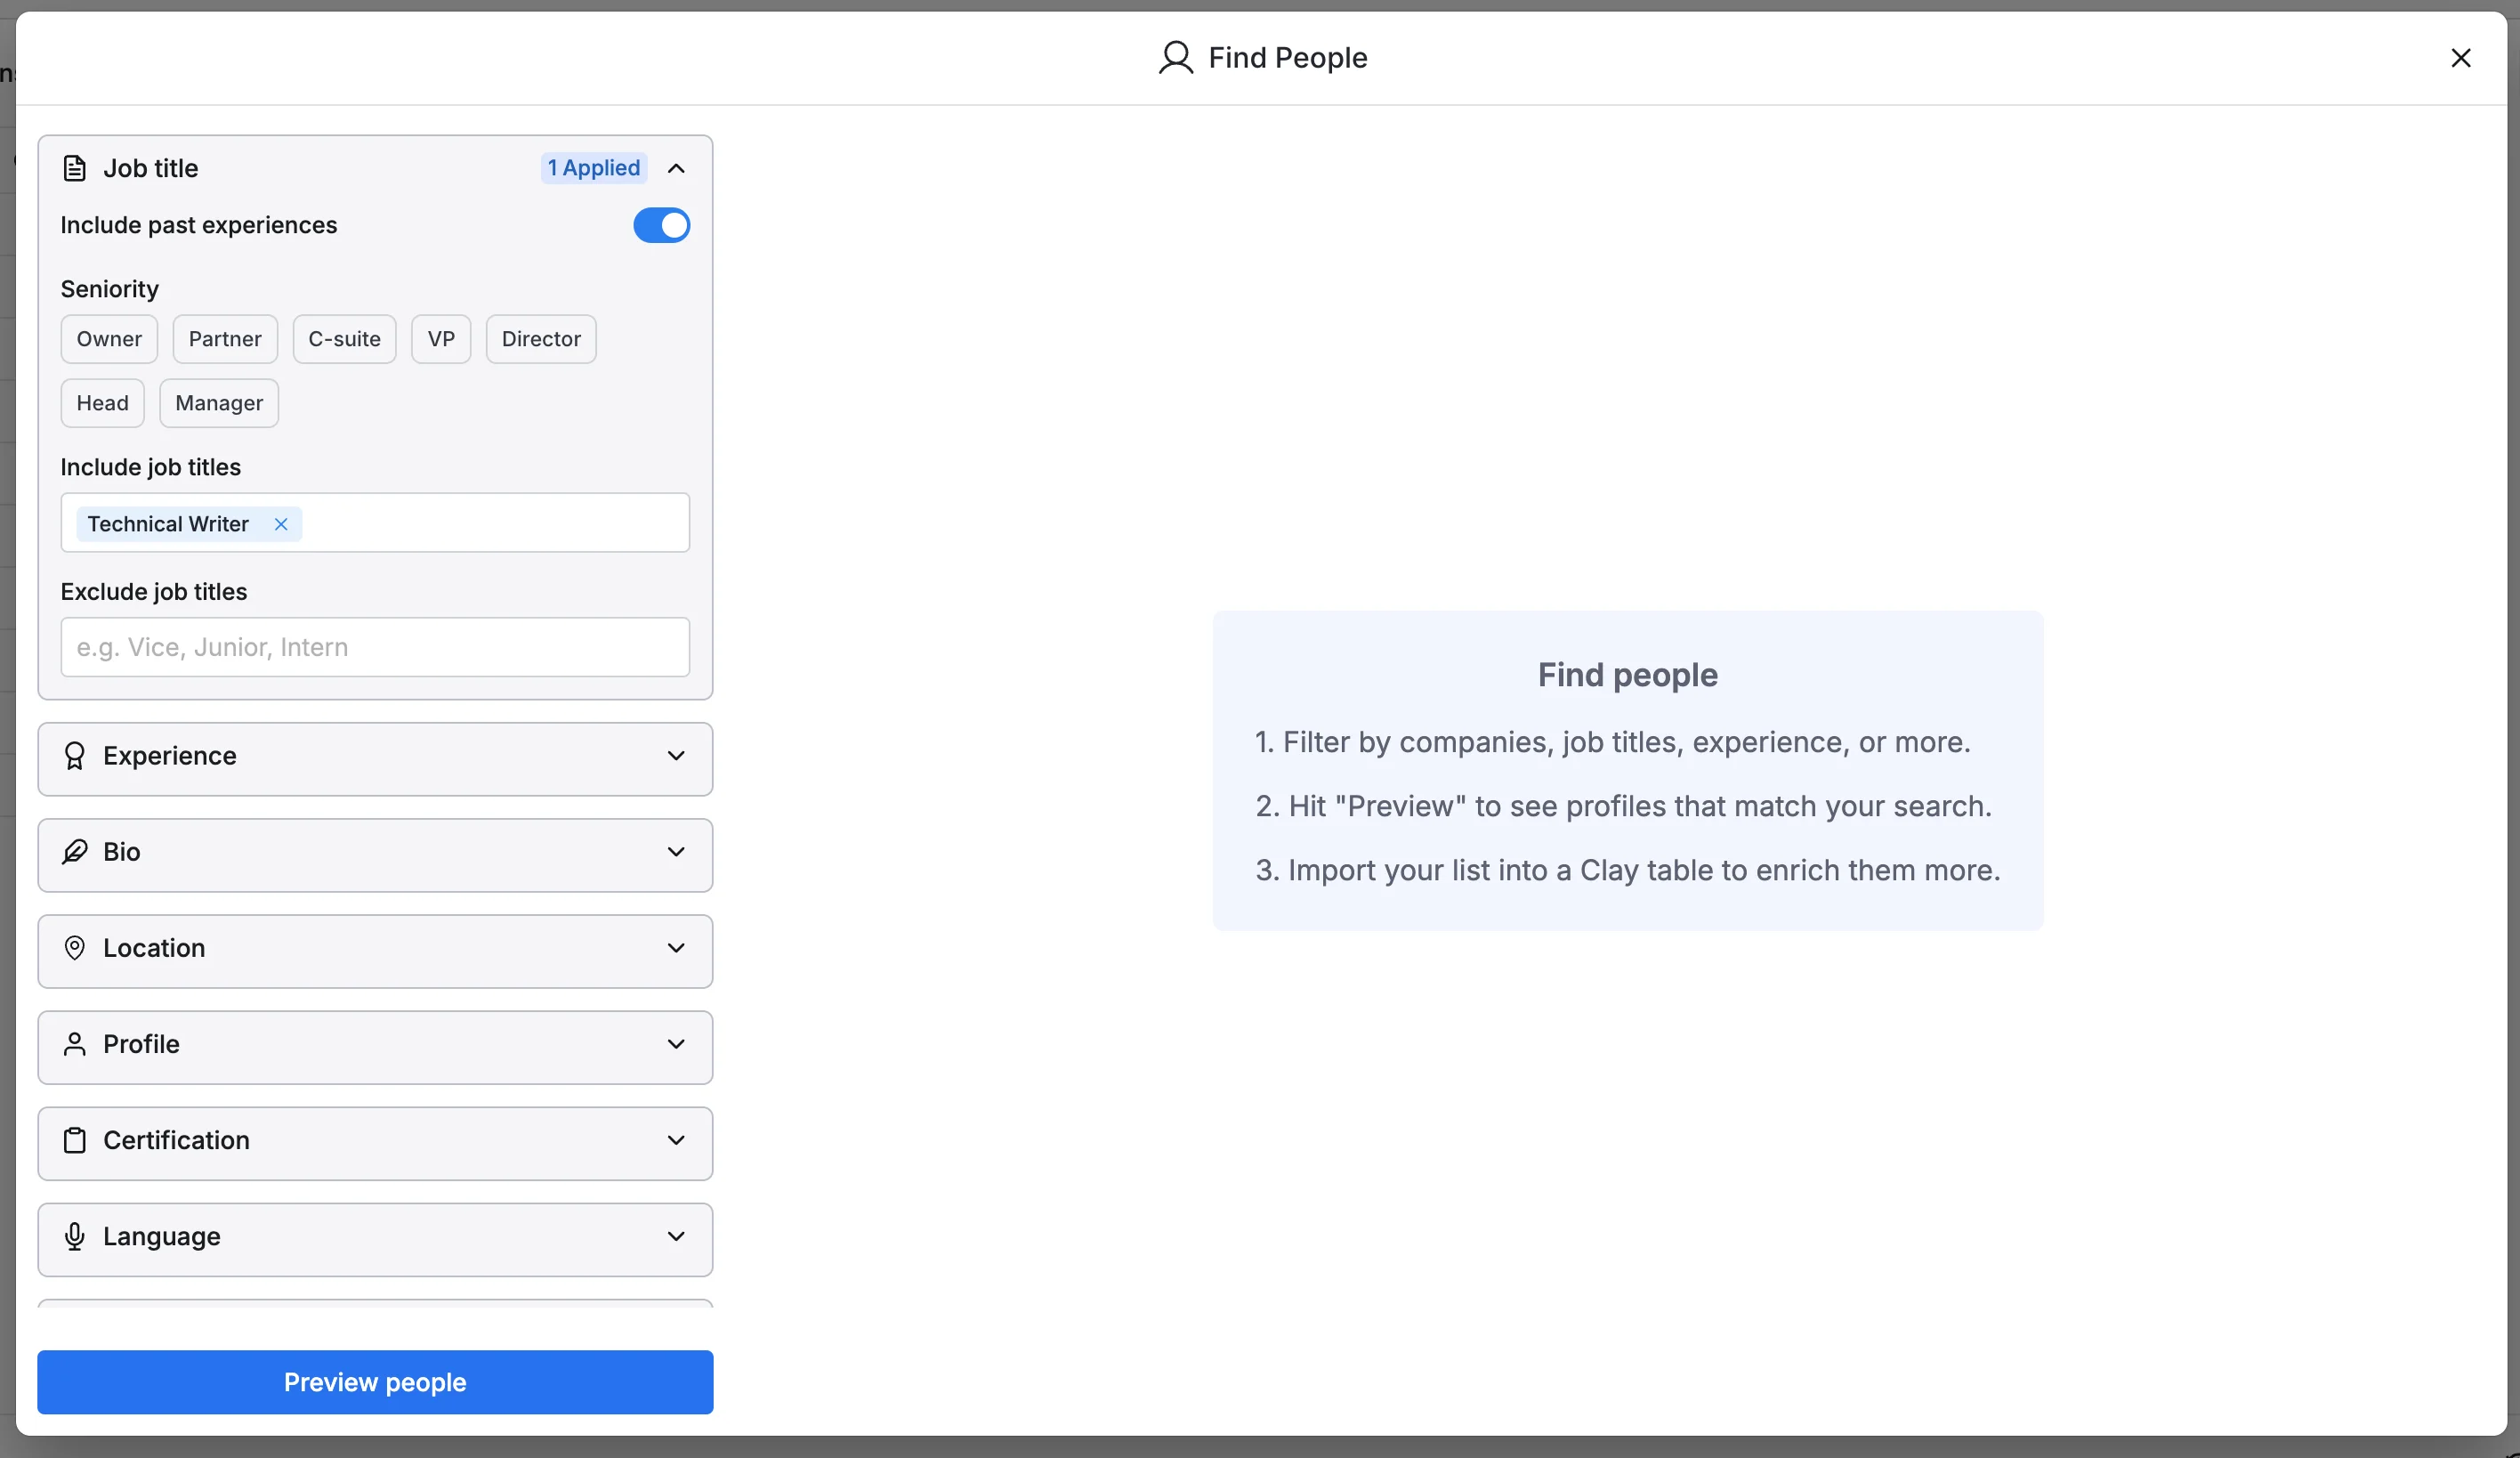The width and height of the screenshot is (2520, 1458).
Task: Select the Director seniority chip
Action: point(540,339)
